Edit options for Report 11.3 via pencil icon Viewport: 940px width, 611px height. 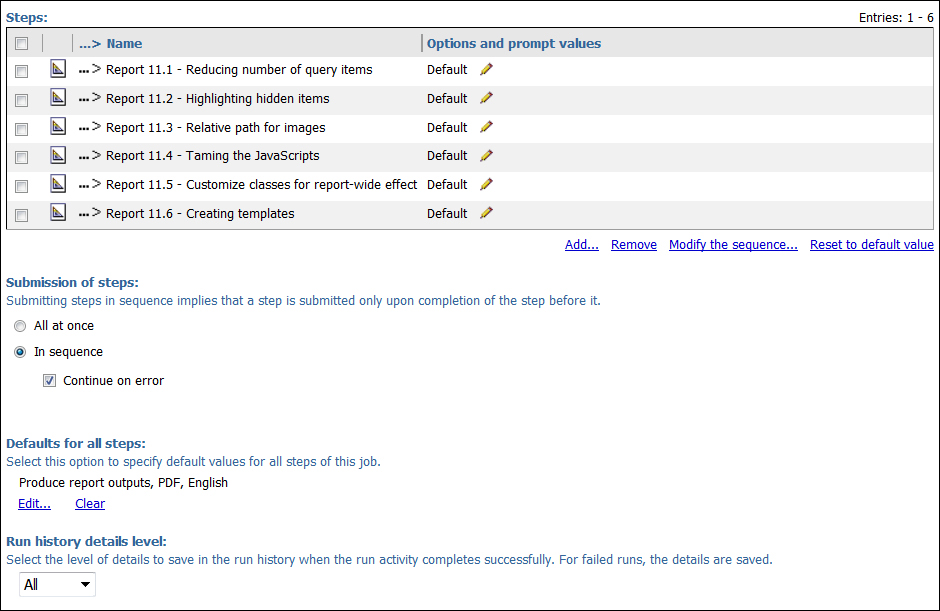point(486,127)
